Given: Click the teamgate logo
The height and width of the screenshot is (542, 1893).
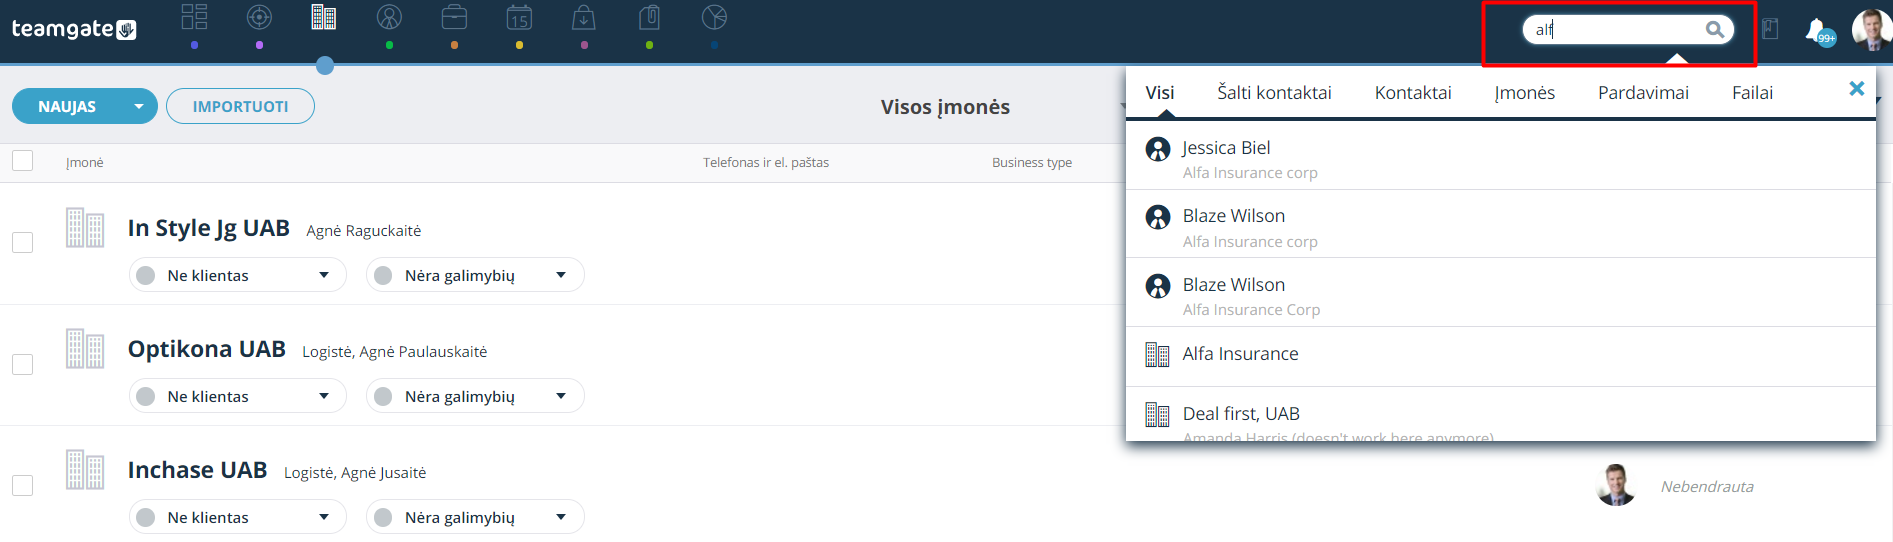Looking at the screenshot, I should (x=74, y=29).
